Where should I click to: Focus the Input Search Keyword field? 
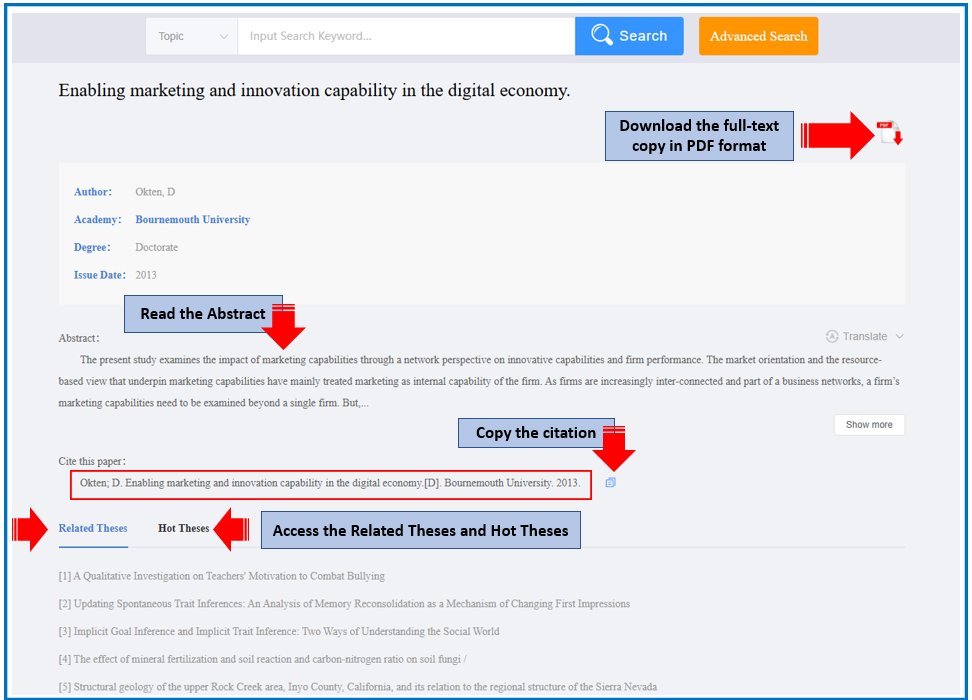(406, 36)
